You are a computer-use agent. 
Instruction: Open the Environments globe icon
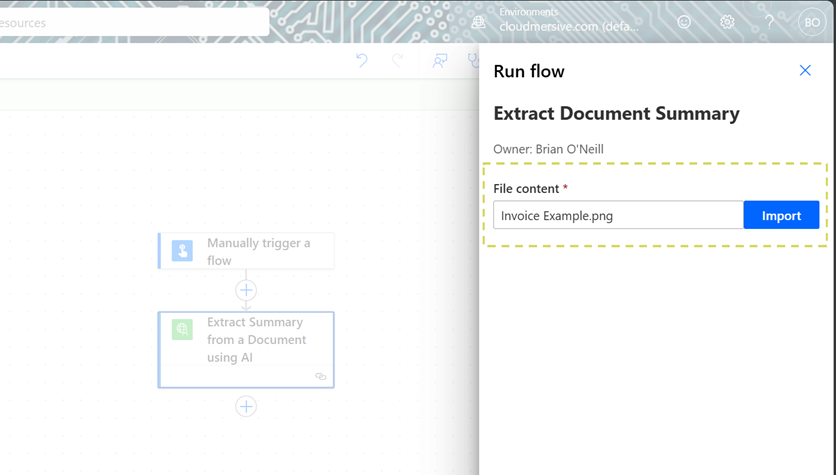tap(479, 22)
